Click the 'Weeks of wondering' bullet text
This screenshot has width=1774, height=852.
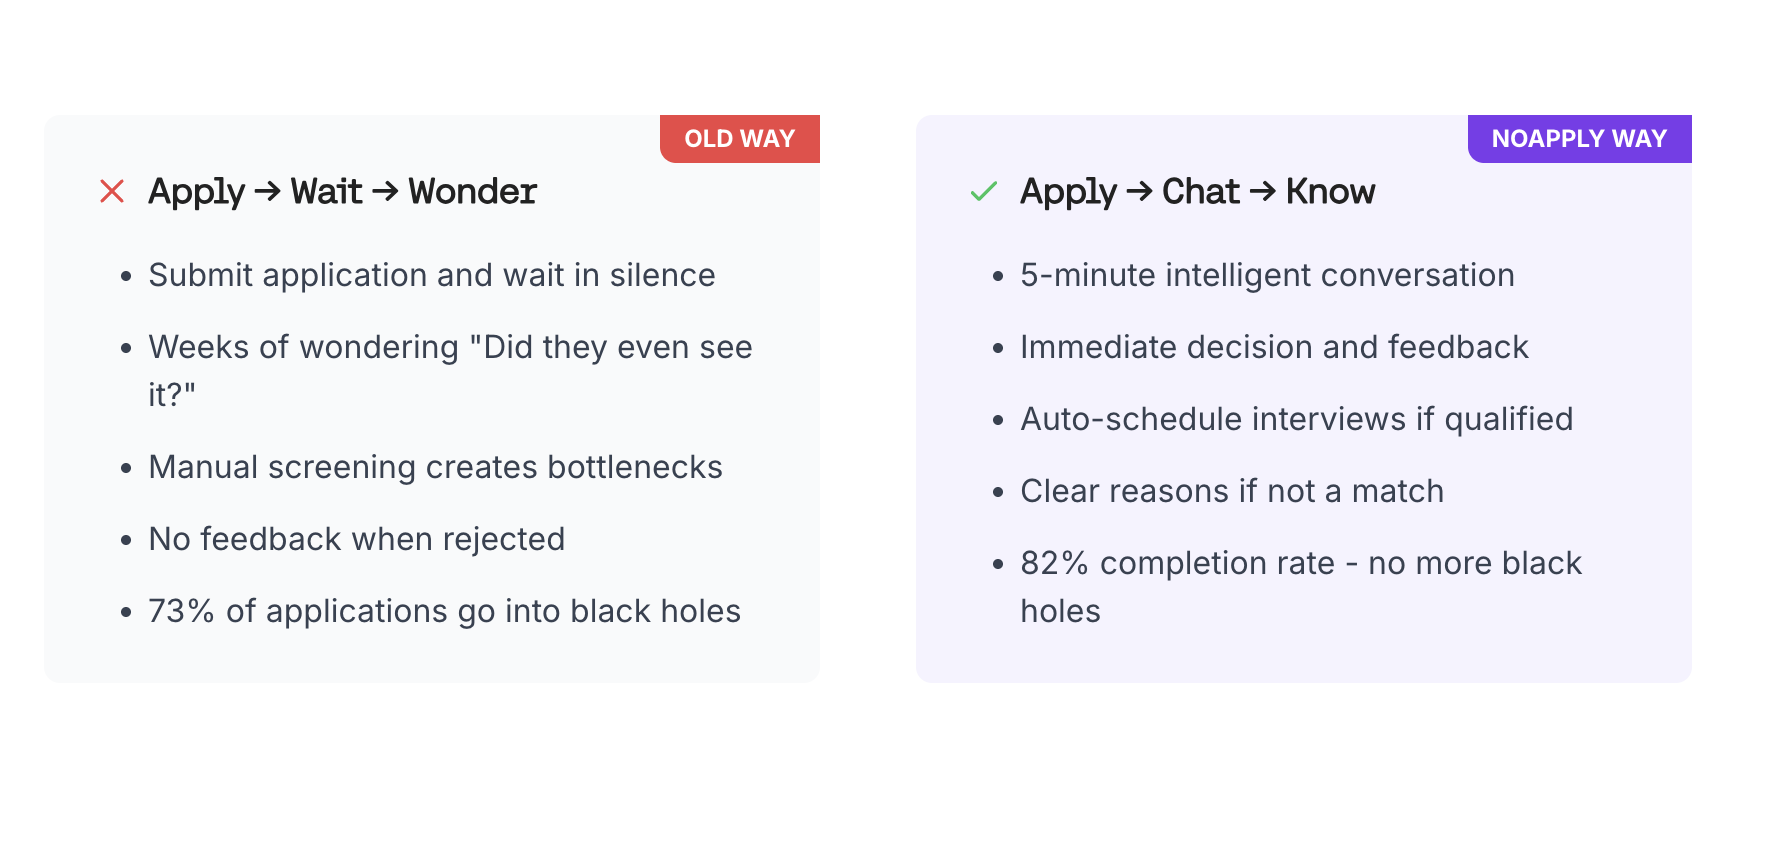tap(450, 371)
